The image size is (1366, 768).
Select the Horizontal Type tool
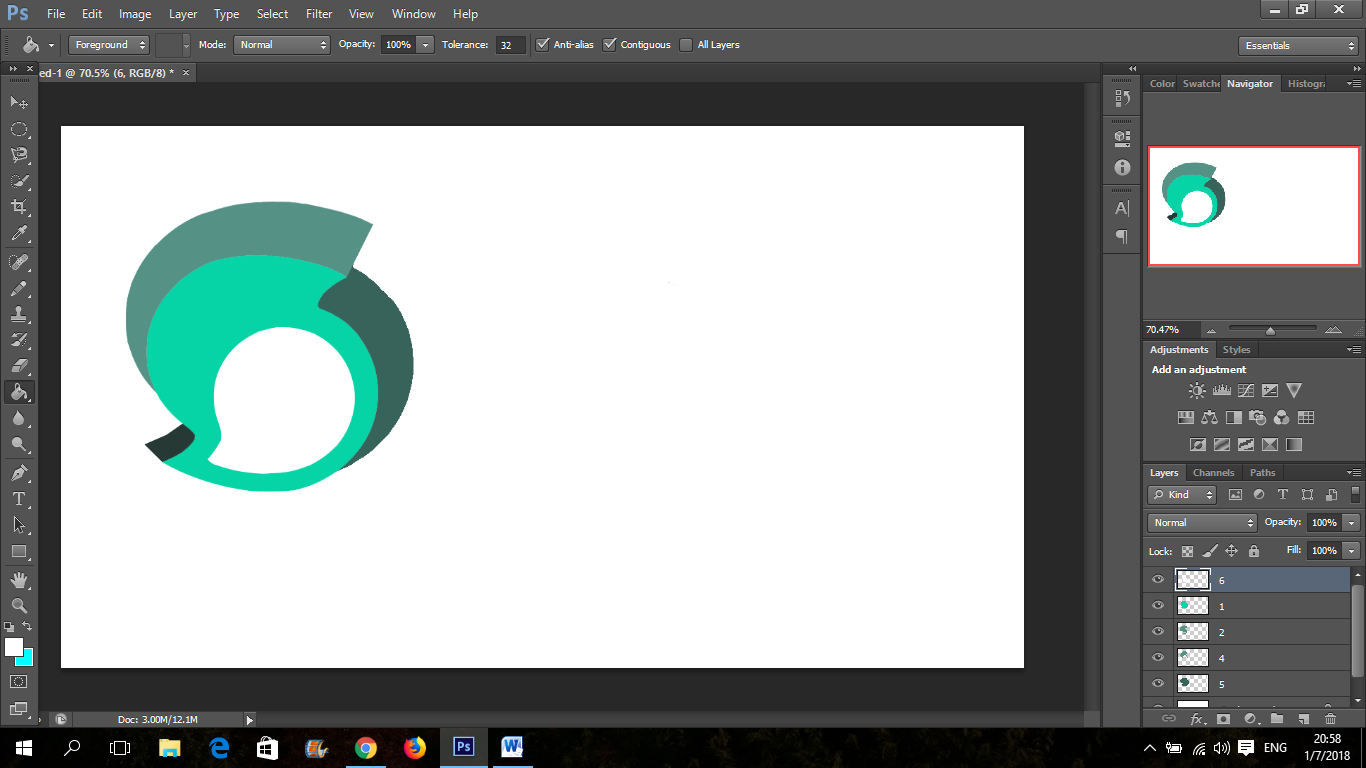point(19,498)
